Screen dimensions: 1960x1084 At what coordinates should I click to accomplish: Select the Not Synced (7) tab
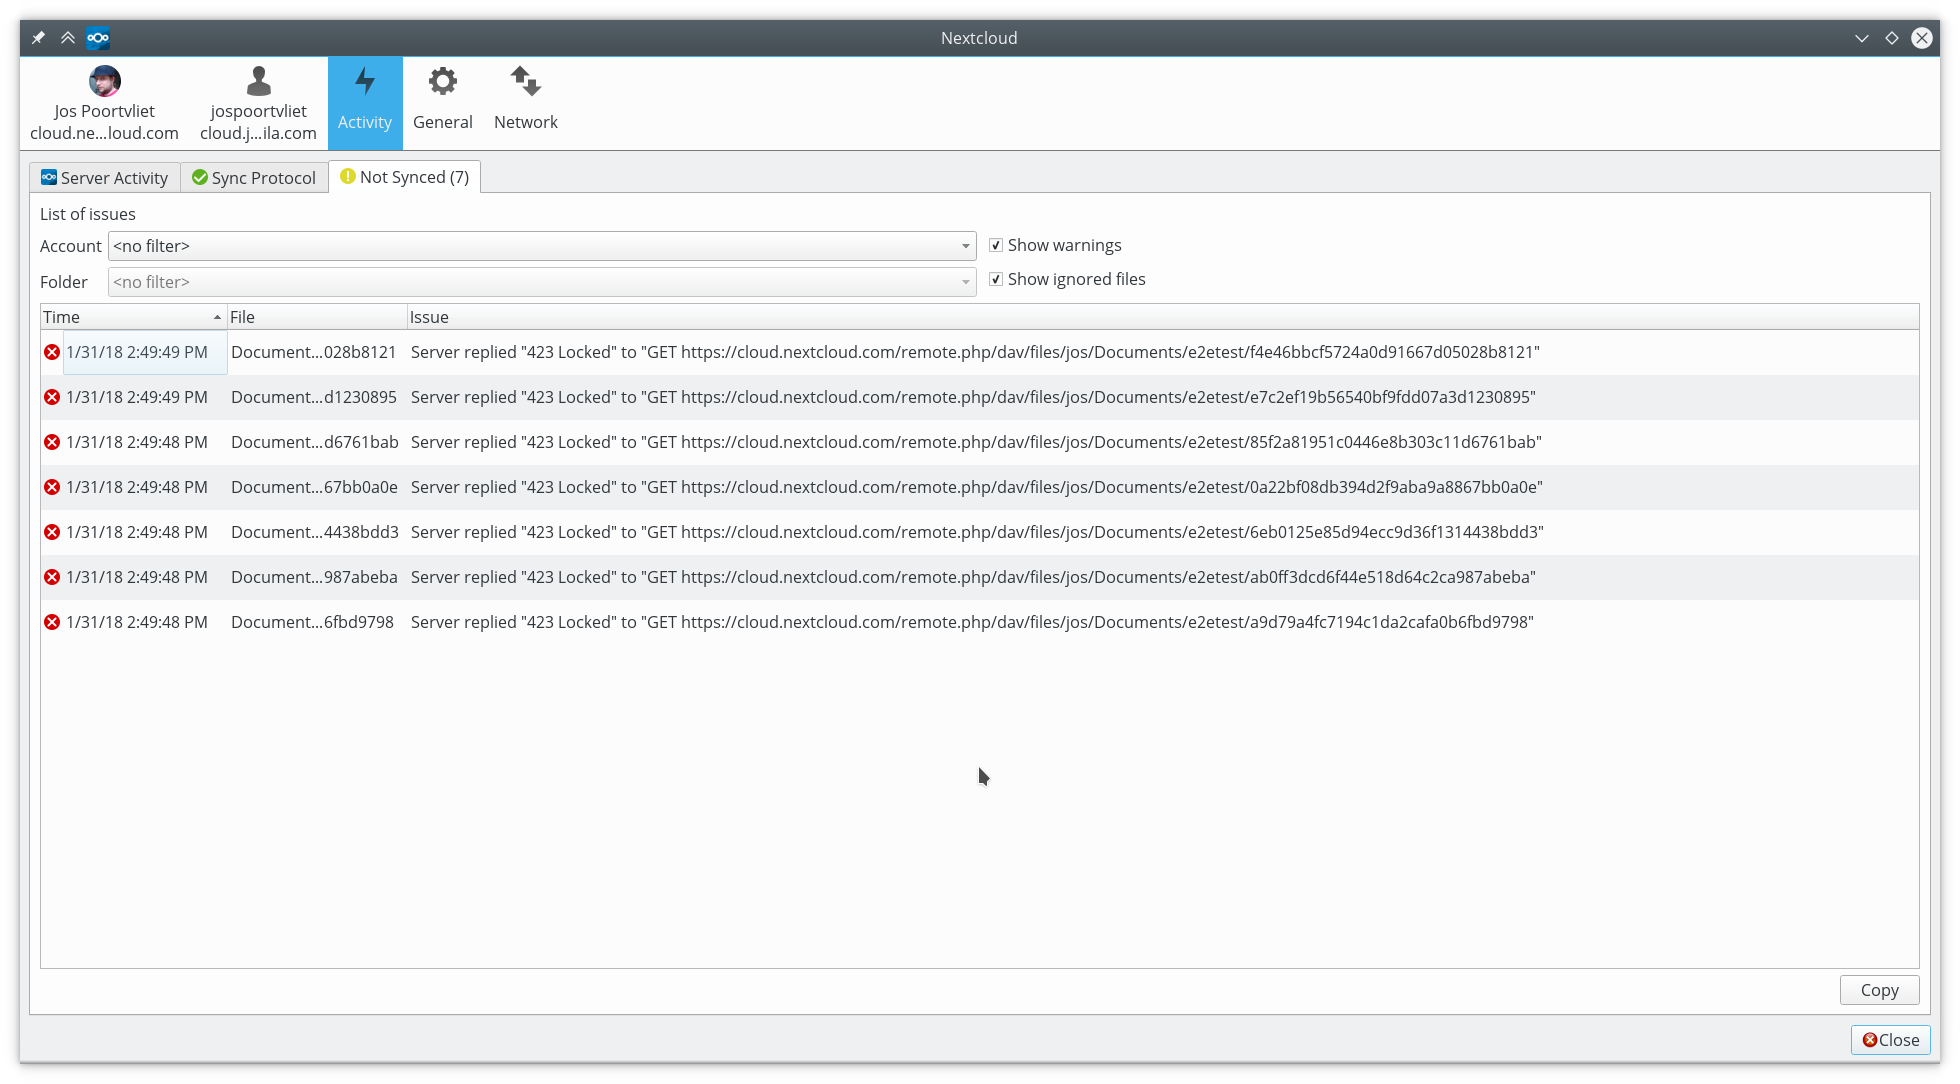(405, 177)
